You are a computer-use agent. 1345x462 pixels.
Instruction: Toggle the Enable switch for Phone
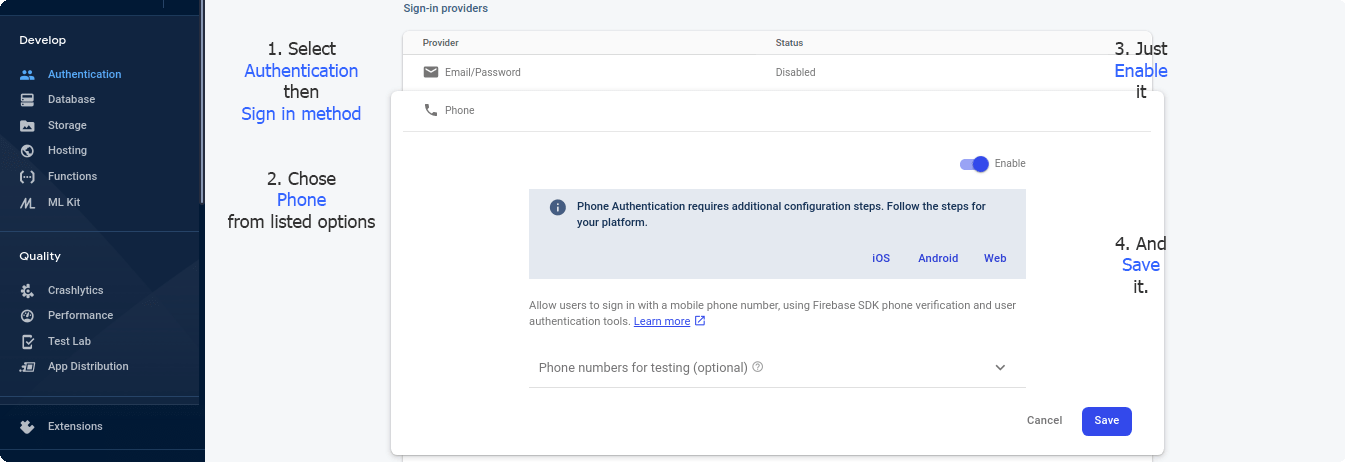click(x=975, y=164)
